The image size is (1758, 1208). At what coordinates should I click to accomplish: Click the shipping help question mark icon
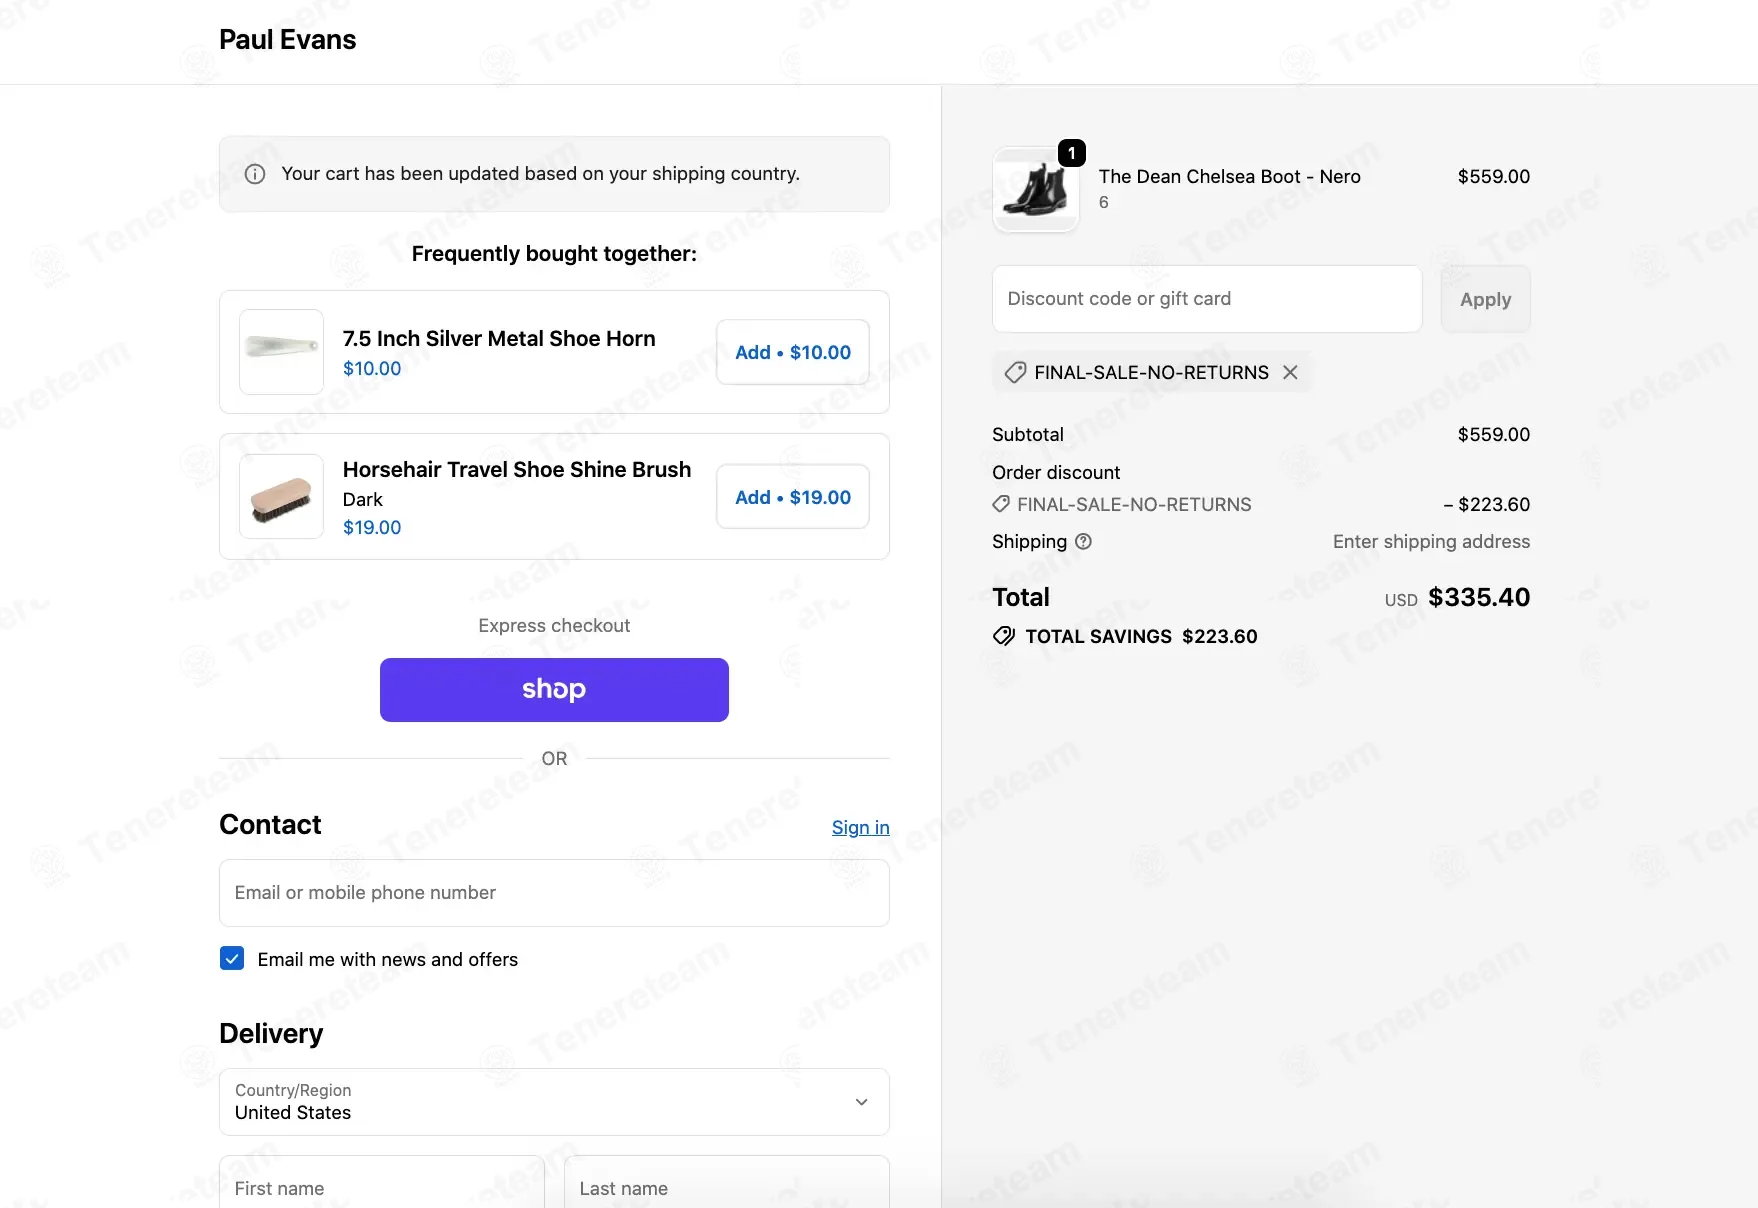tap(1083, 541)
